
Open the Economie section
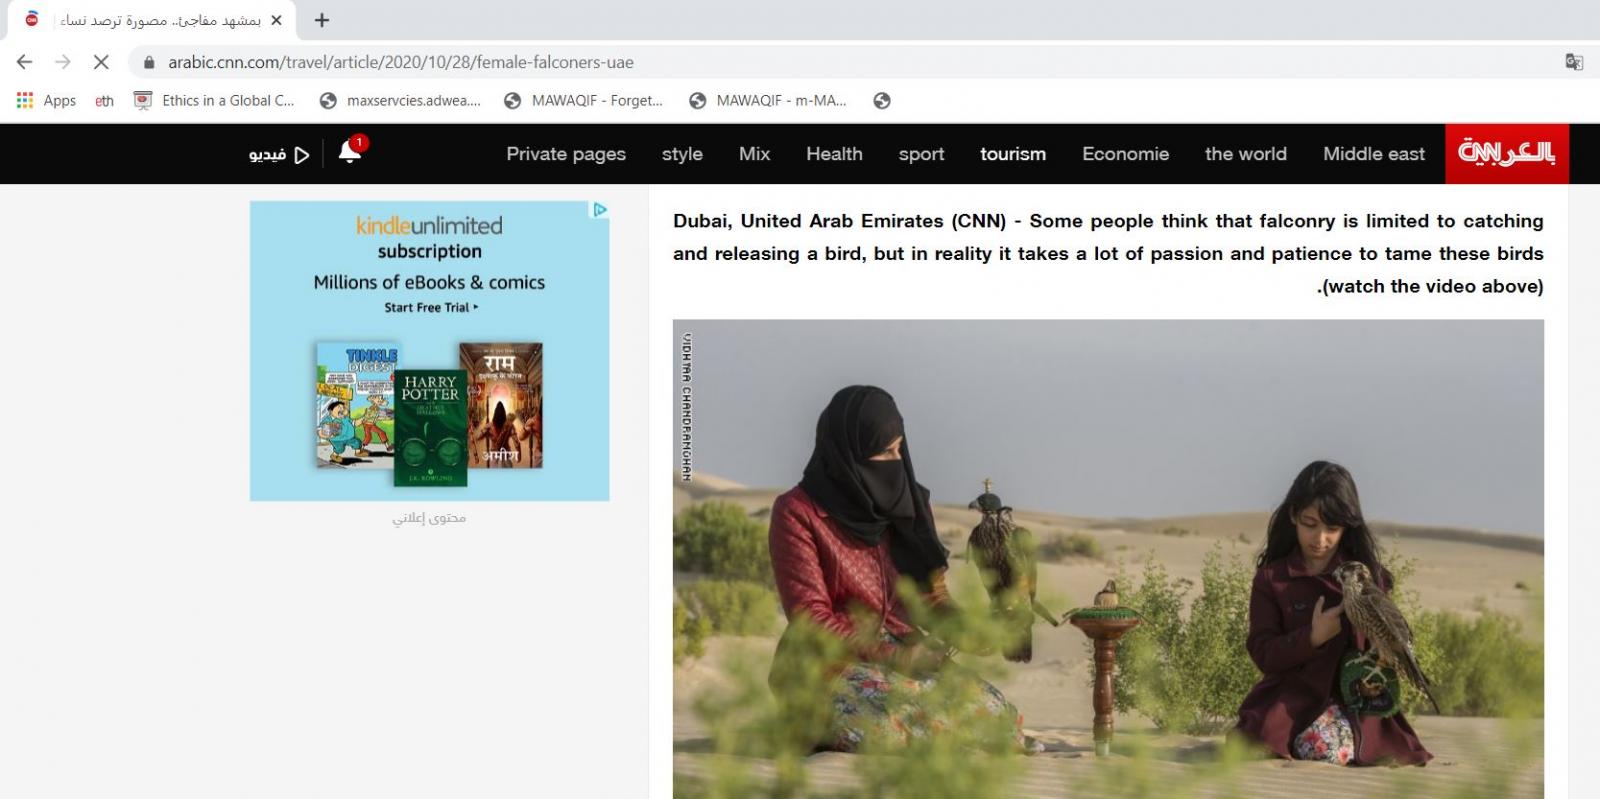(1125, 154)
